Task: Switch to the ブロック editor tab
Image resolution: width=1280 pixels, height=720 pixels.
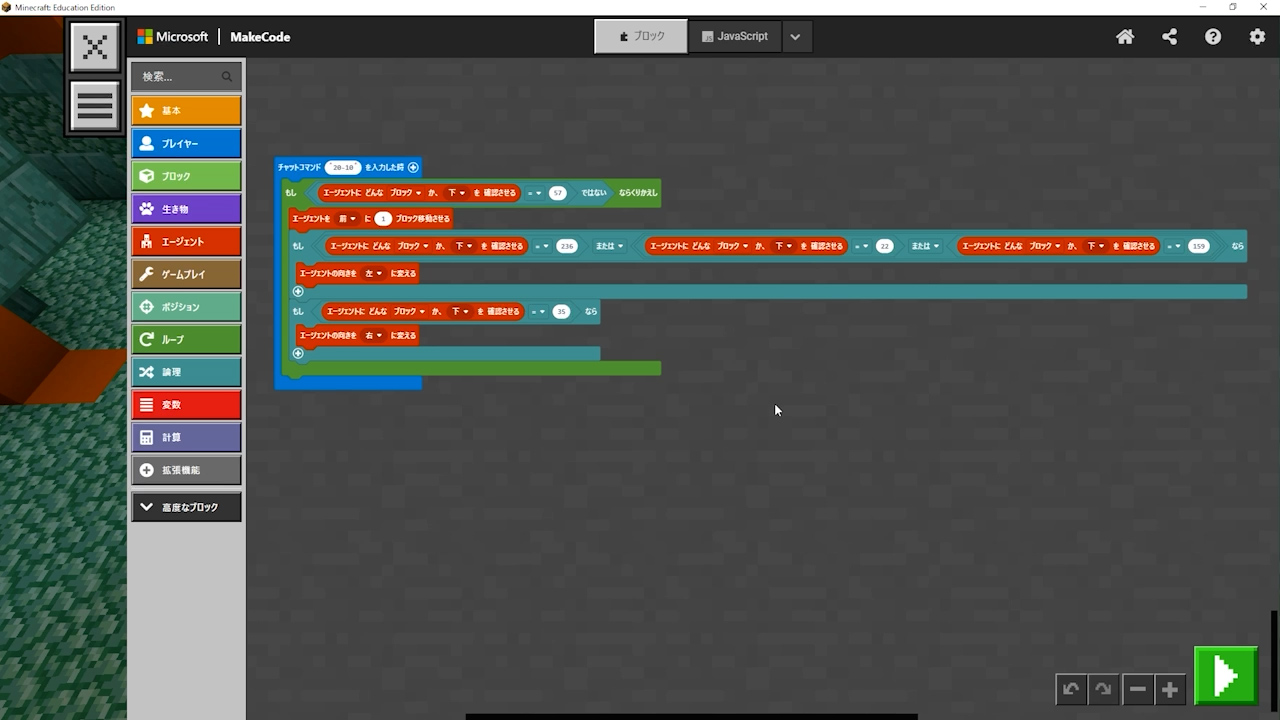Action: [641, 36]
